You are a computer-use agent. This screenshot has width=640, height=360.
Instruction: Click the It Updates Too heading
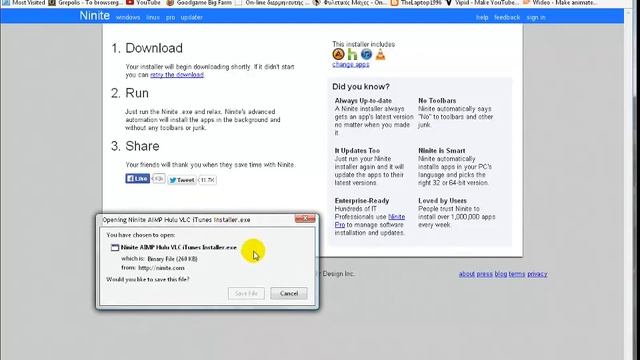click(x=357, y=151)
